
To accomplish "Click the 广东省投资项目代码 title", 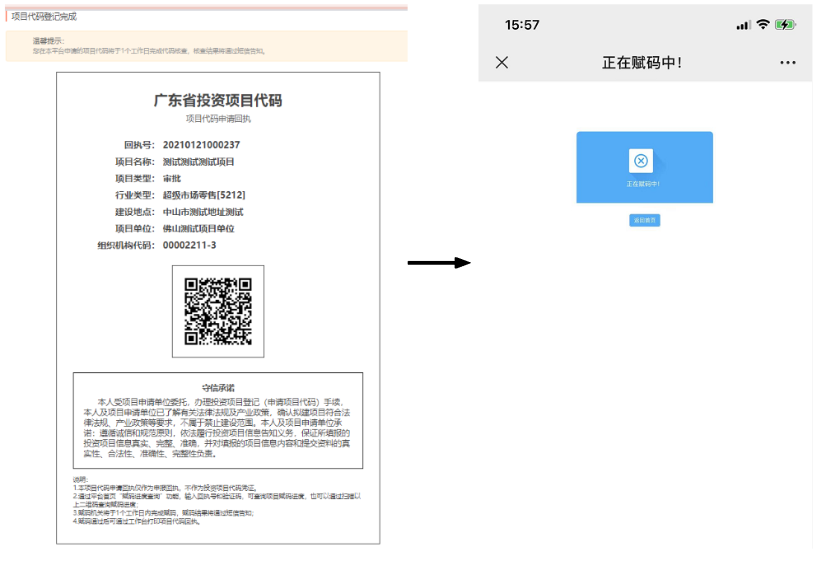I will coord(218,100).
